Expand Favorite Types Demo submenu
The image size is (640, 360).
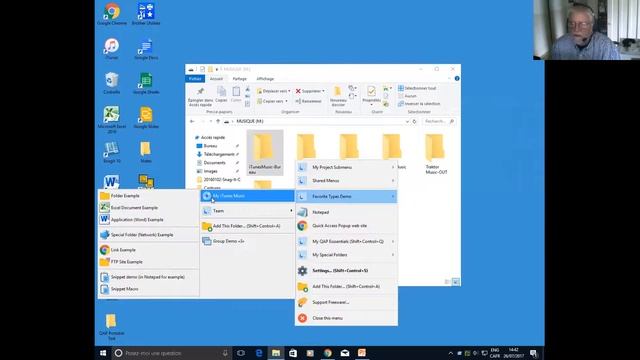(346, 196)
